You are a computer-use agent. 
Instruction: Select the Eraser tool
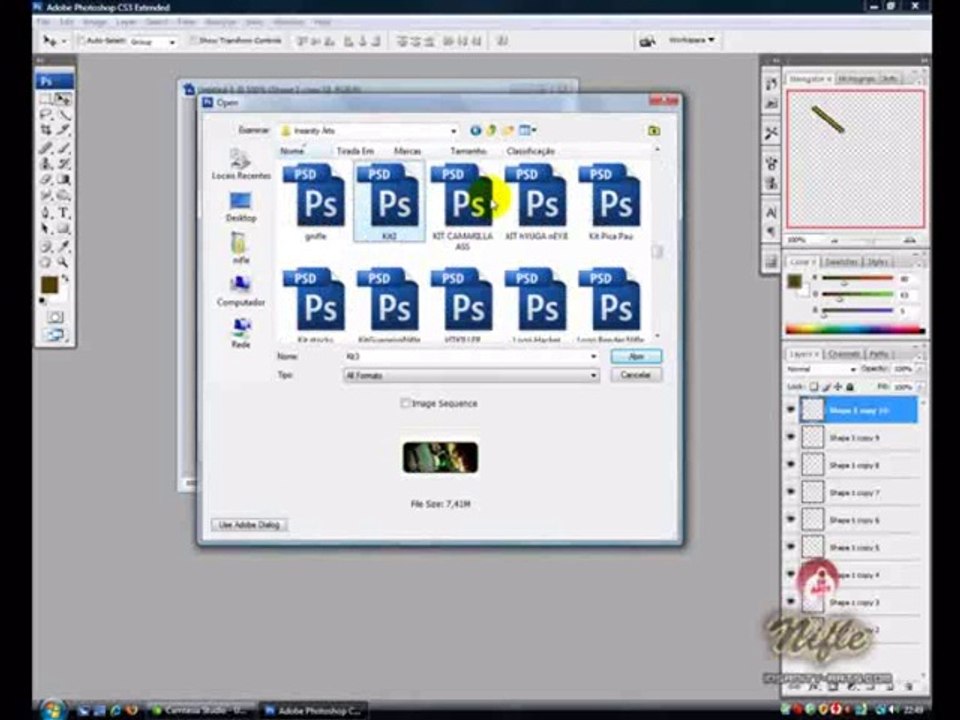(46, 179)
